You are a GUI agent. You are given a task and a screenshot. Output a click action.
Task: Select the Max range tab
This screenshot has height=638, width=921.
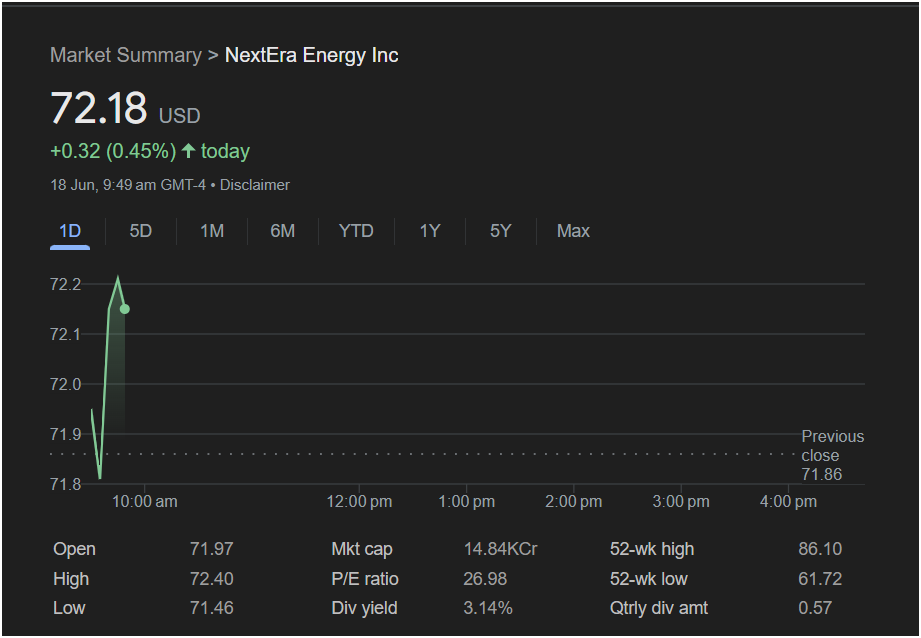573,231
